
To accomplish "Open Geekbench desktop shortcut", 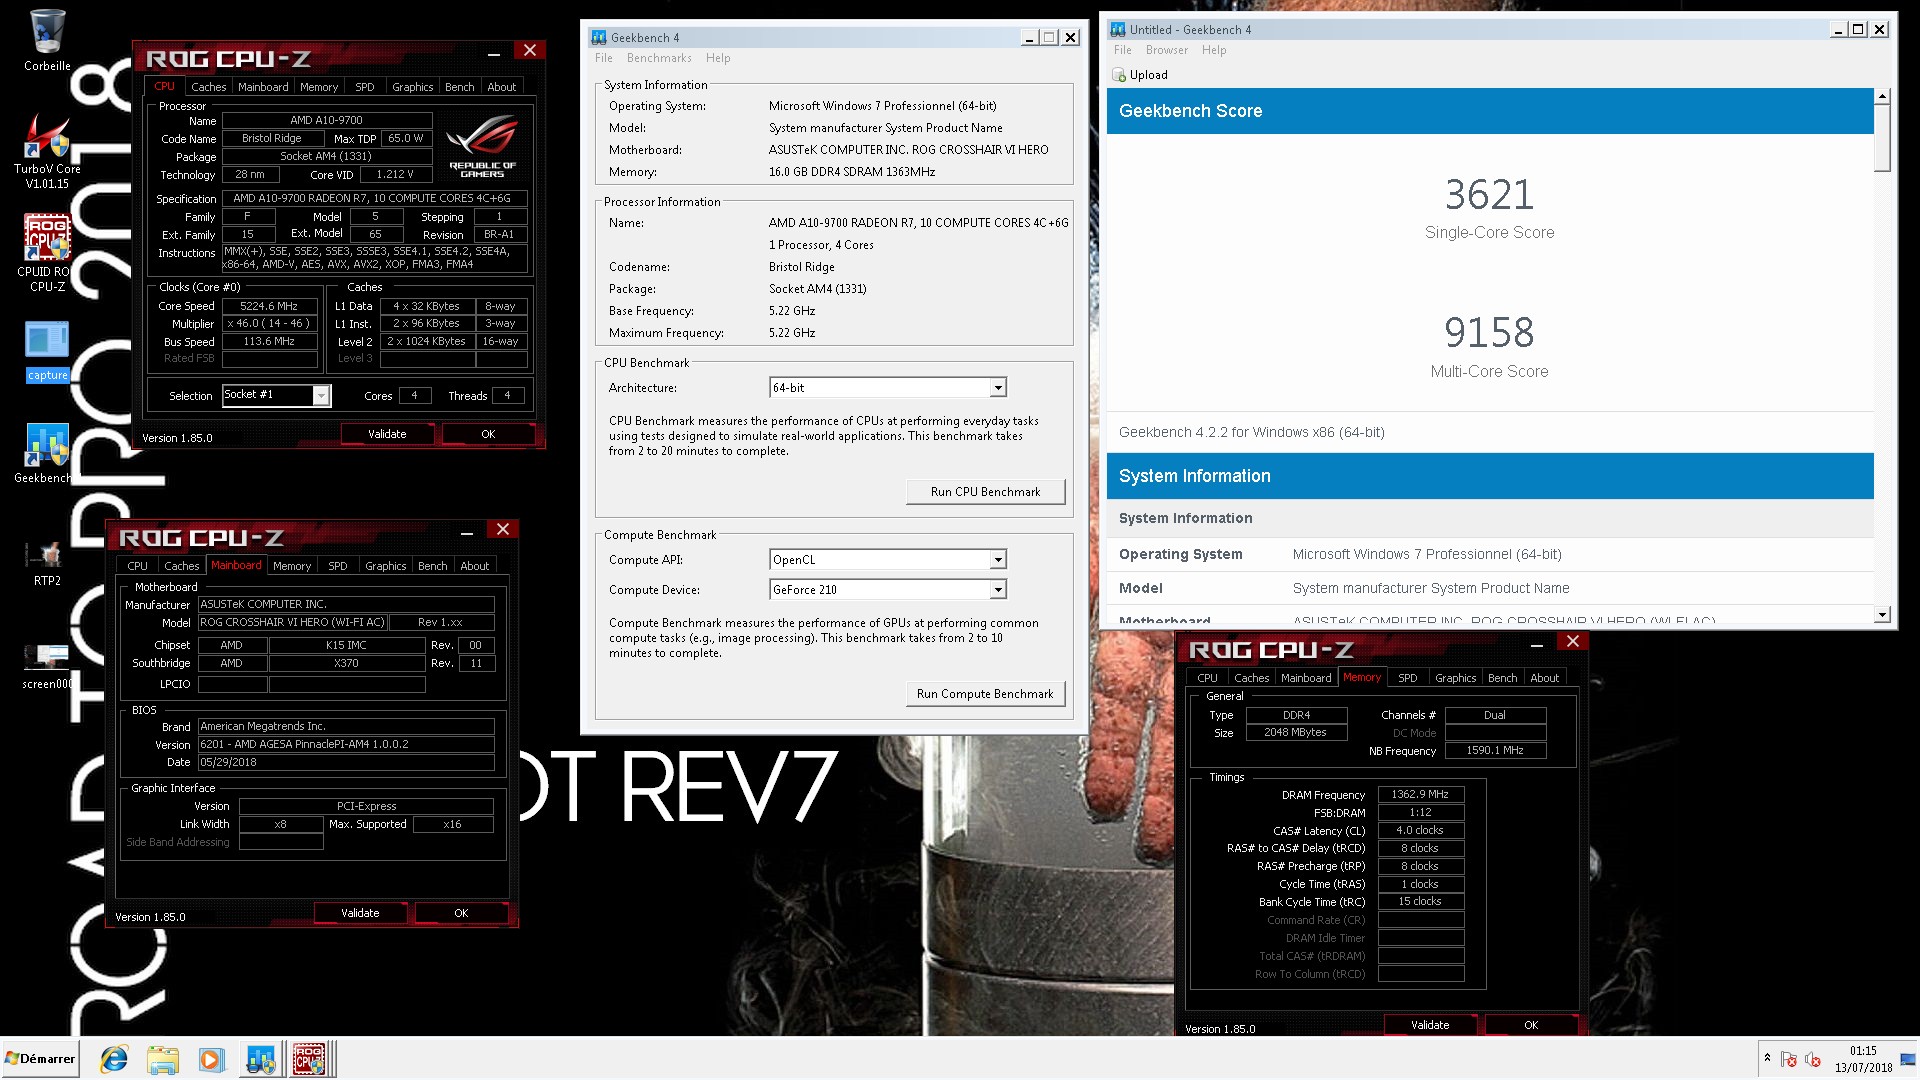I will pos(47,454).
